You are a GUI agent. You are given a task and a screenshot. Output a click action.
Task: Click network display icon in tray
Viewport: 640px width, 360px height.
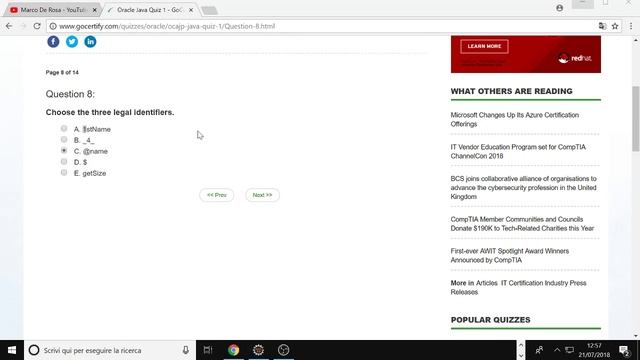point(569,350)
